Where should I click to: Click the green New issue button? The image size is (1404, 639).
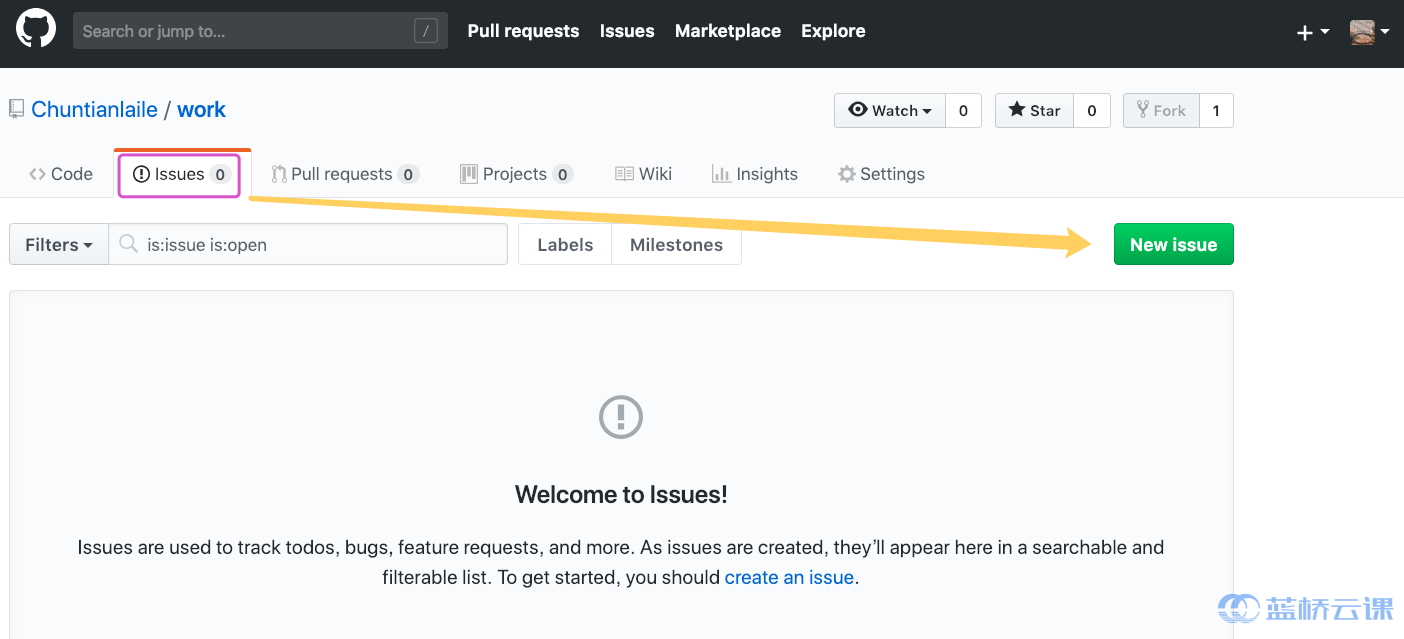click(x=1173, y=244)
